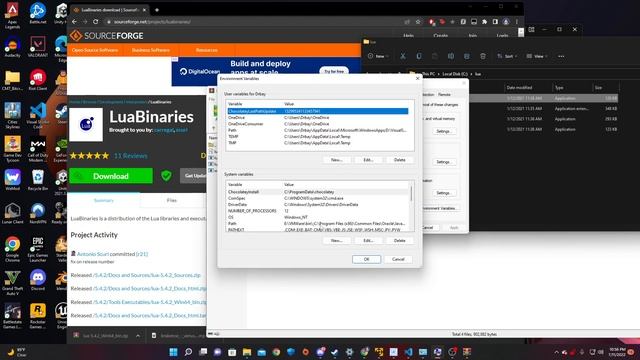Click the Search icon on the taskbar

click(x=188, y=352)
